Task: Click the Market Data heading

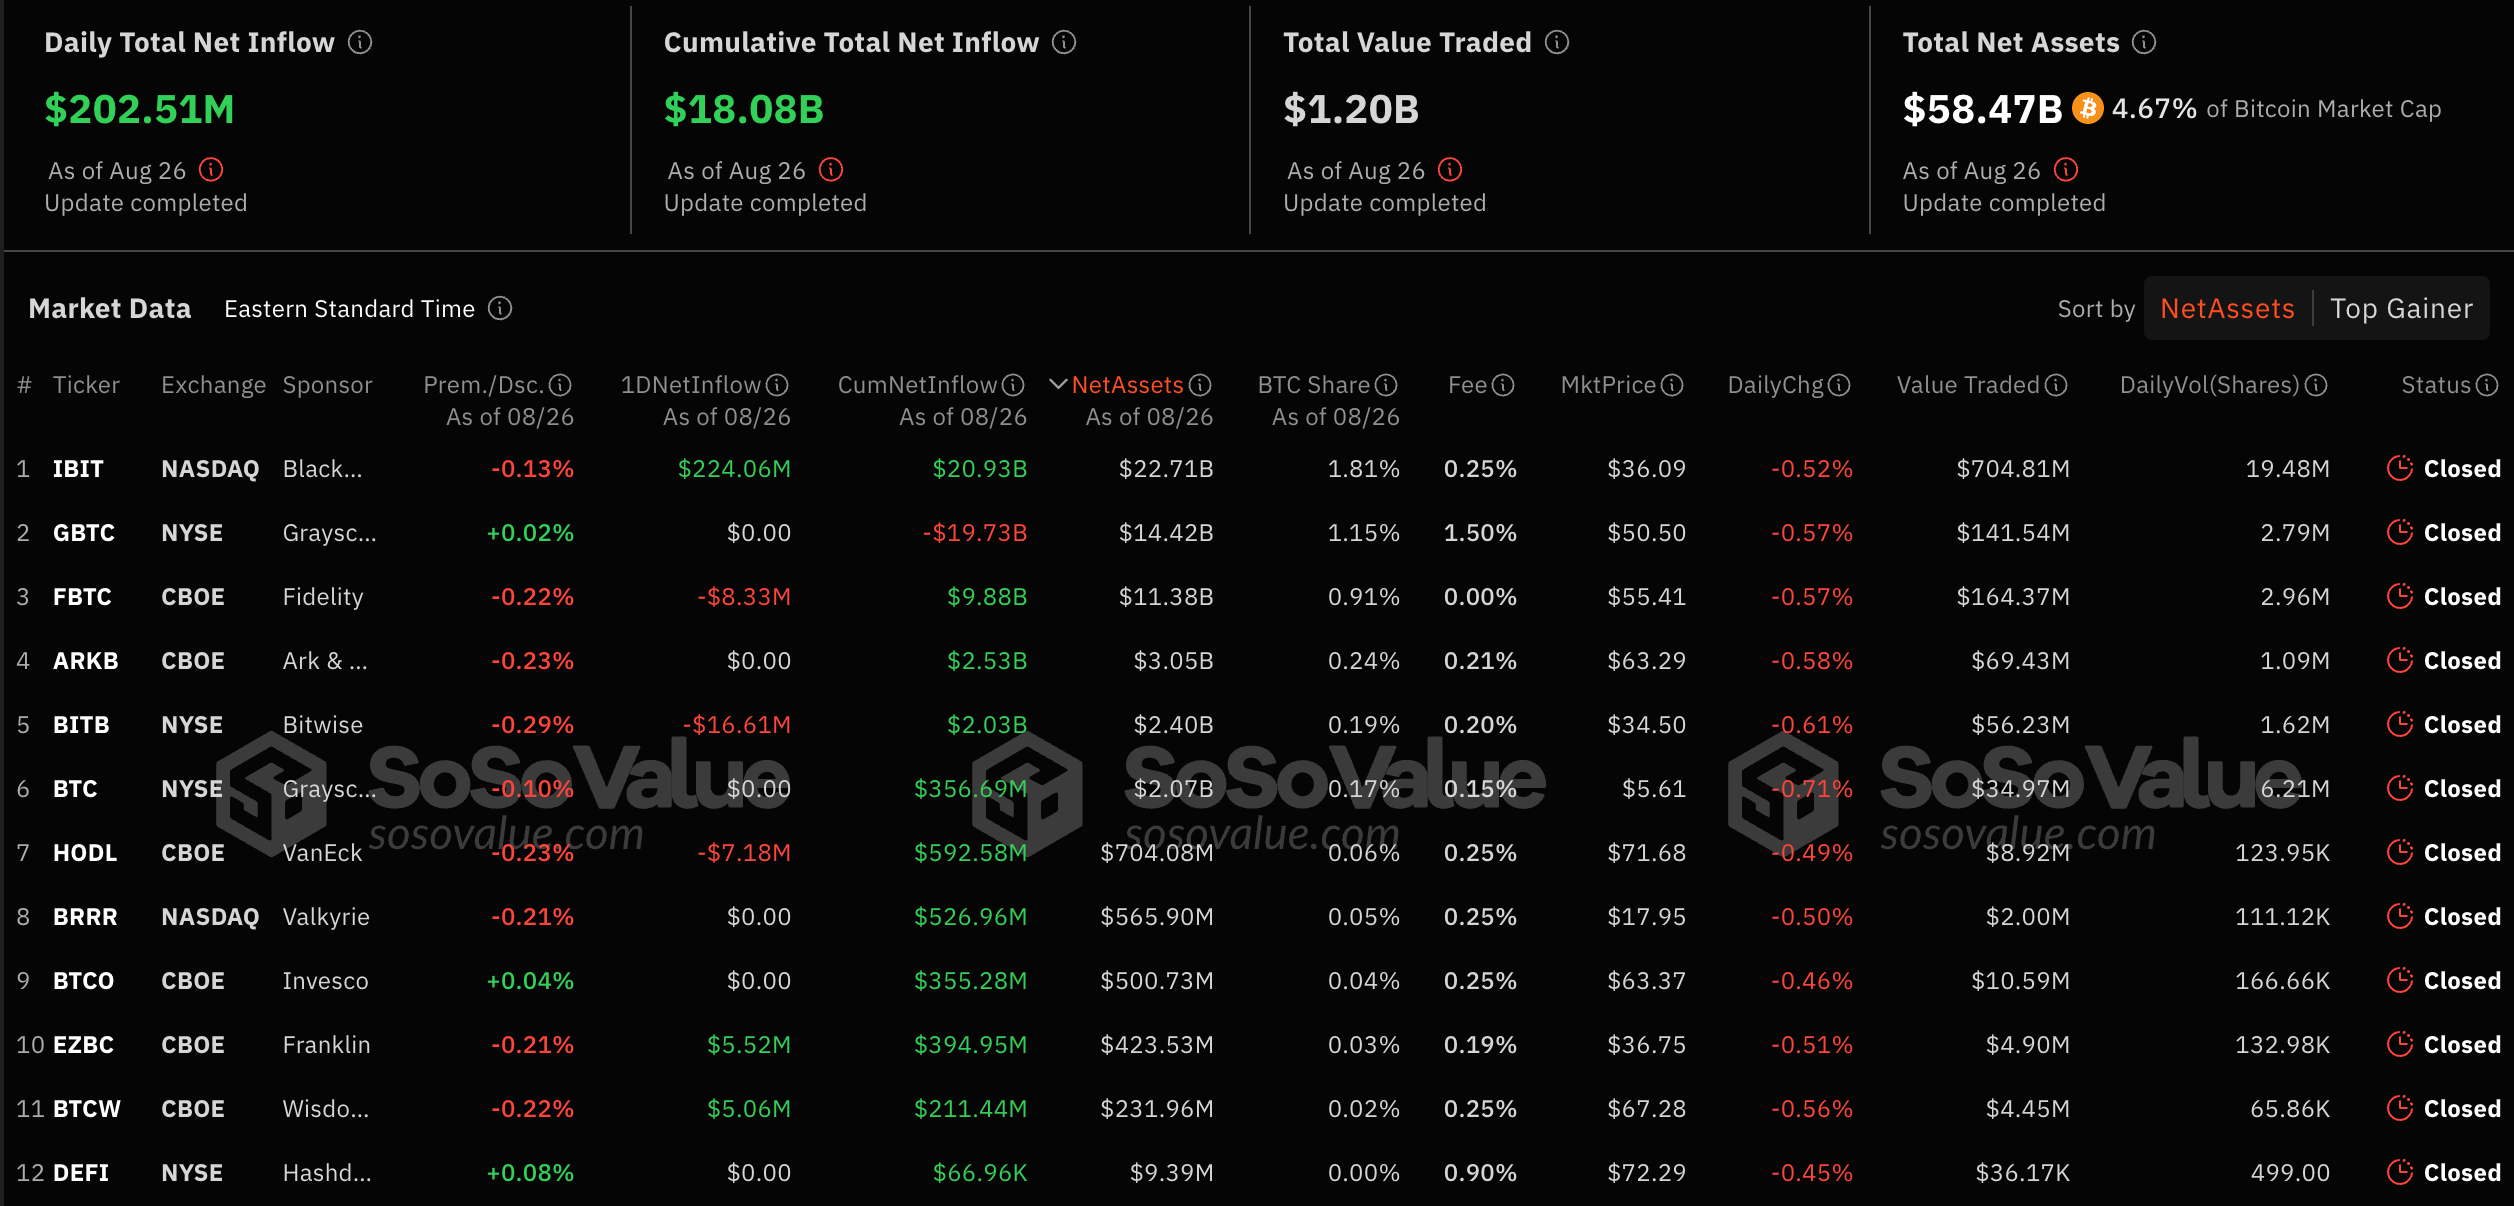Action: coord(109,308)
